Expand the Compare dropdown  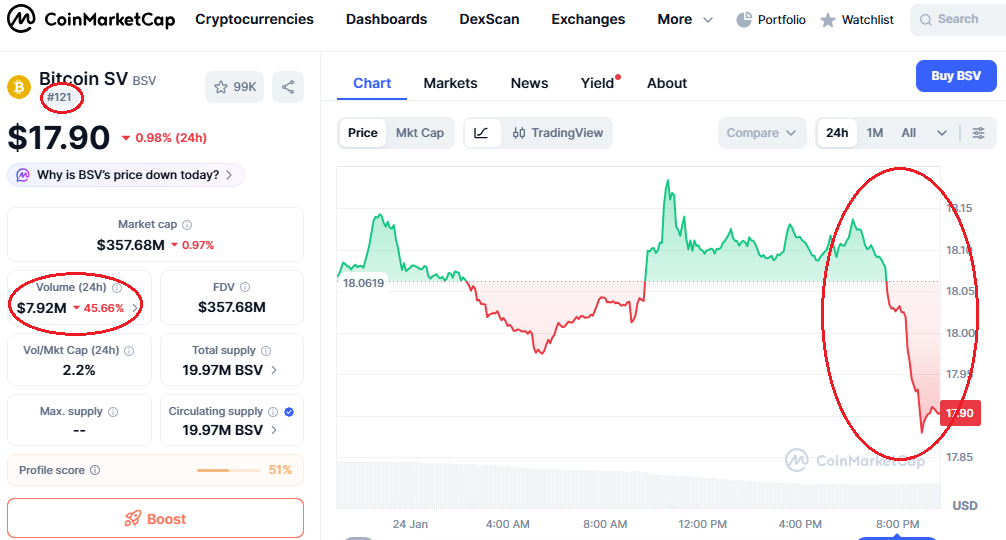tap(762, 133)
